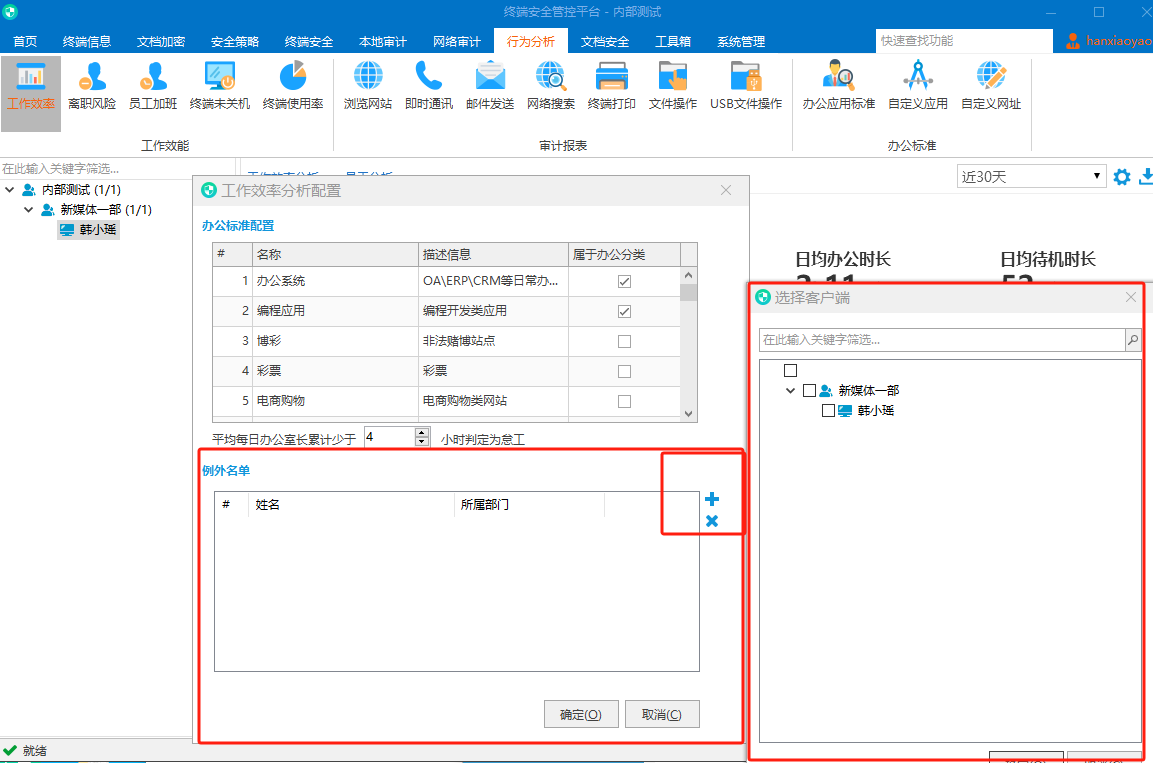The height and width of the screenshot is (763, 1153).
Task: Switch to the 本地审计 tab
Action: point(382,41)
